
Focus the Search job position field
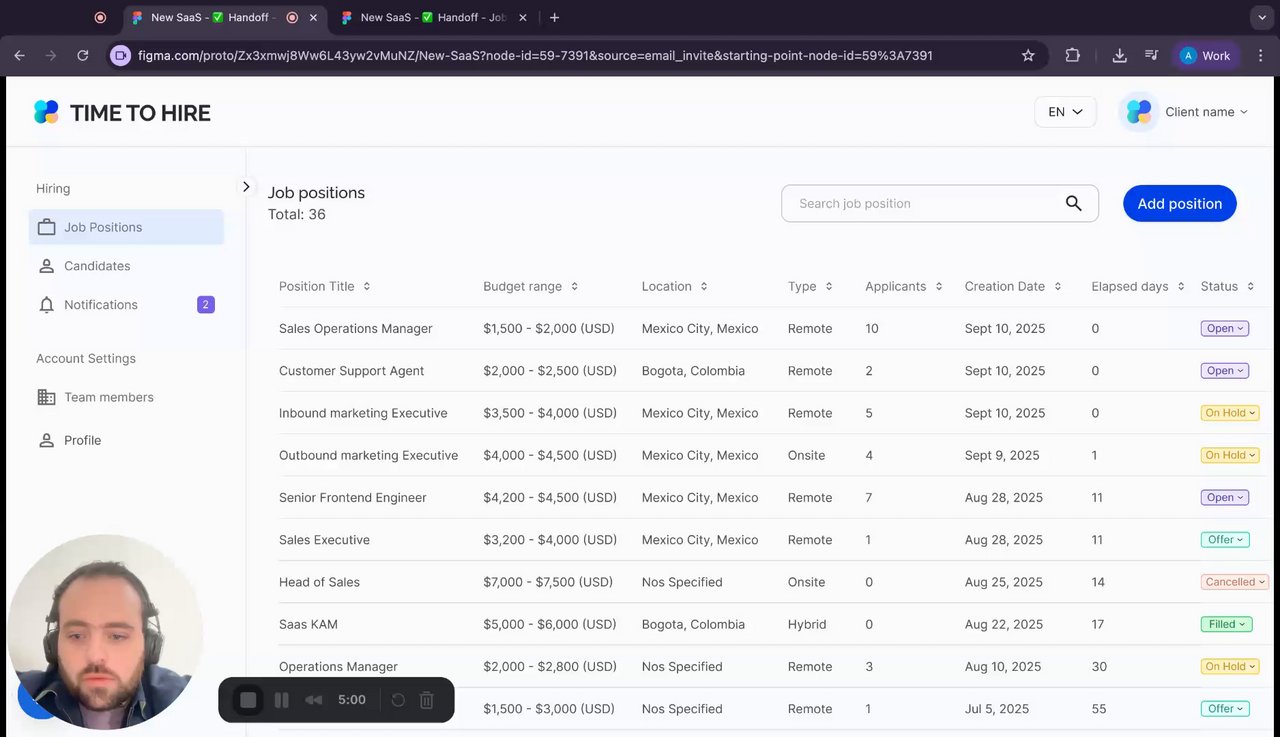tap(920, 203)
